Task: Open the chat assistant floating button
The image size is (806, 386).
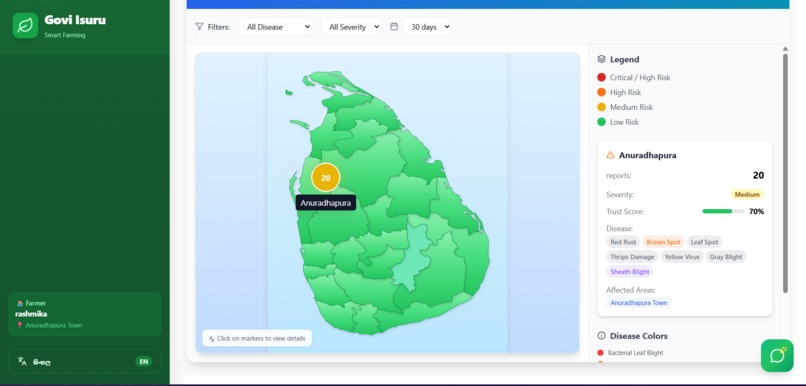Action: (x=777, y=355)
